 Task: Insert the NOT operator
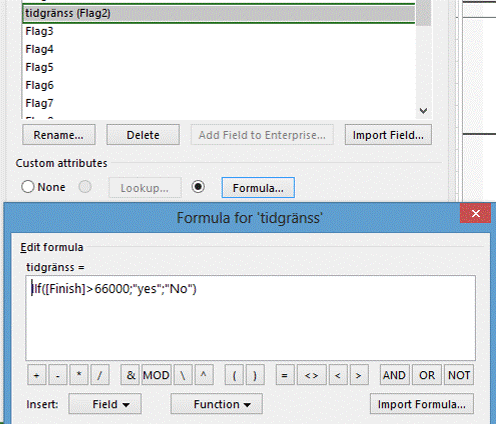pyautogui.click(x=459, y=375)
